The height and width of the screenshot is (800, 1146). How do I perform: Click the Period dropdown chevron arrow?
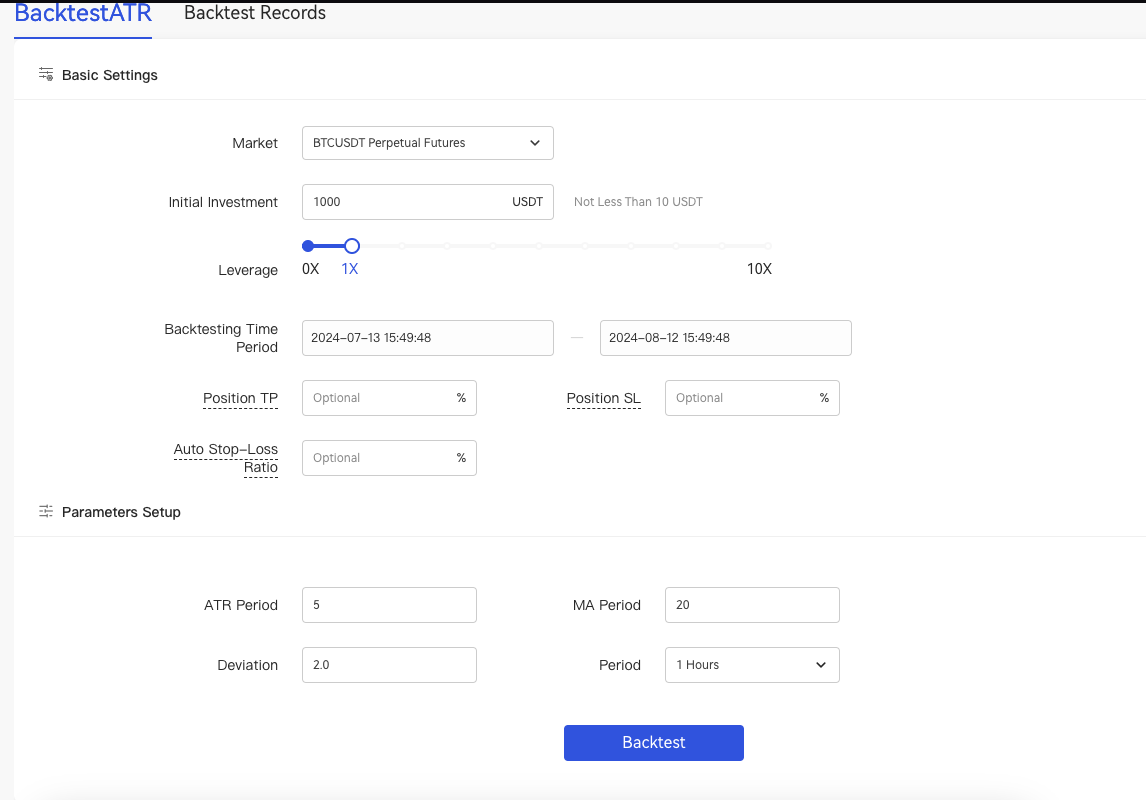(x=821, y=665)
